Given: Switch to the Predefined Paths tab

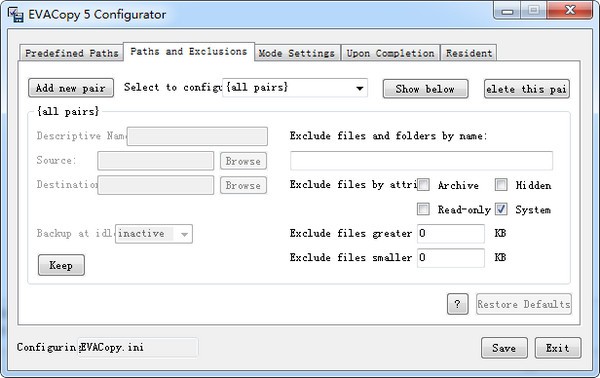Looking at the screenshot, I should coord(72,53).
